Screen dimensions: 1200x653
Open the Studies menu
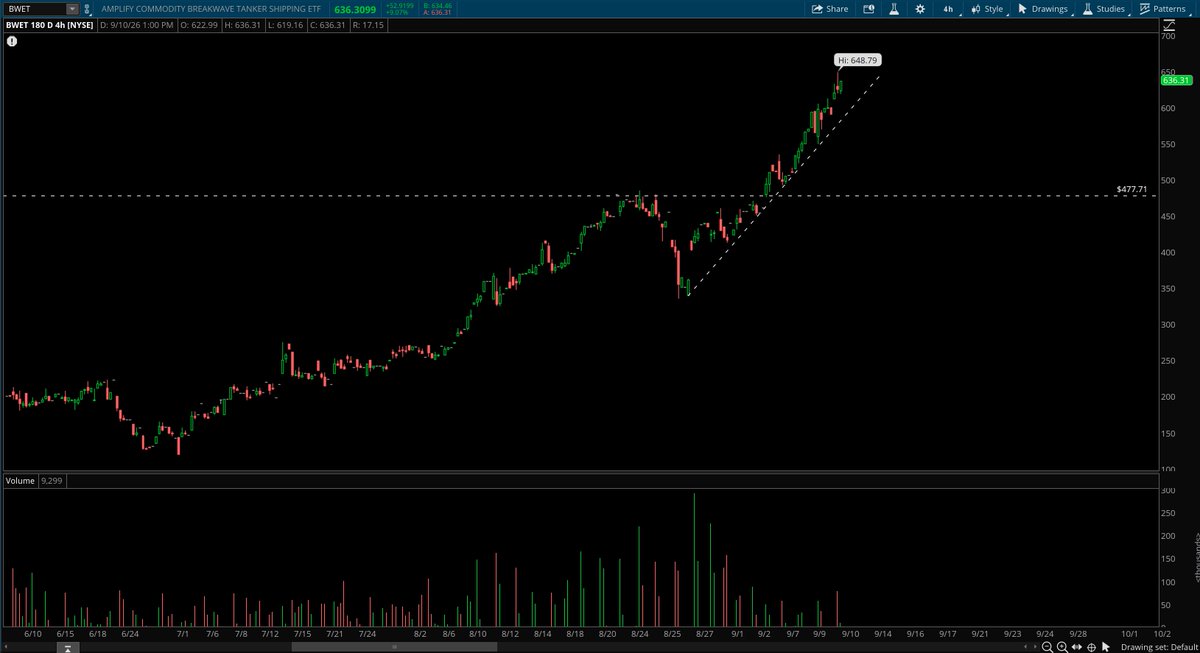click(x=1104, y=8)
